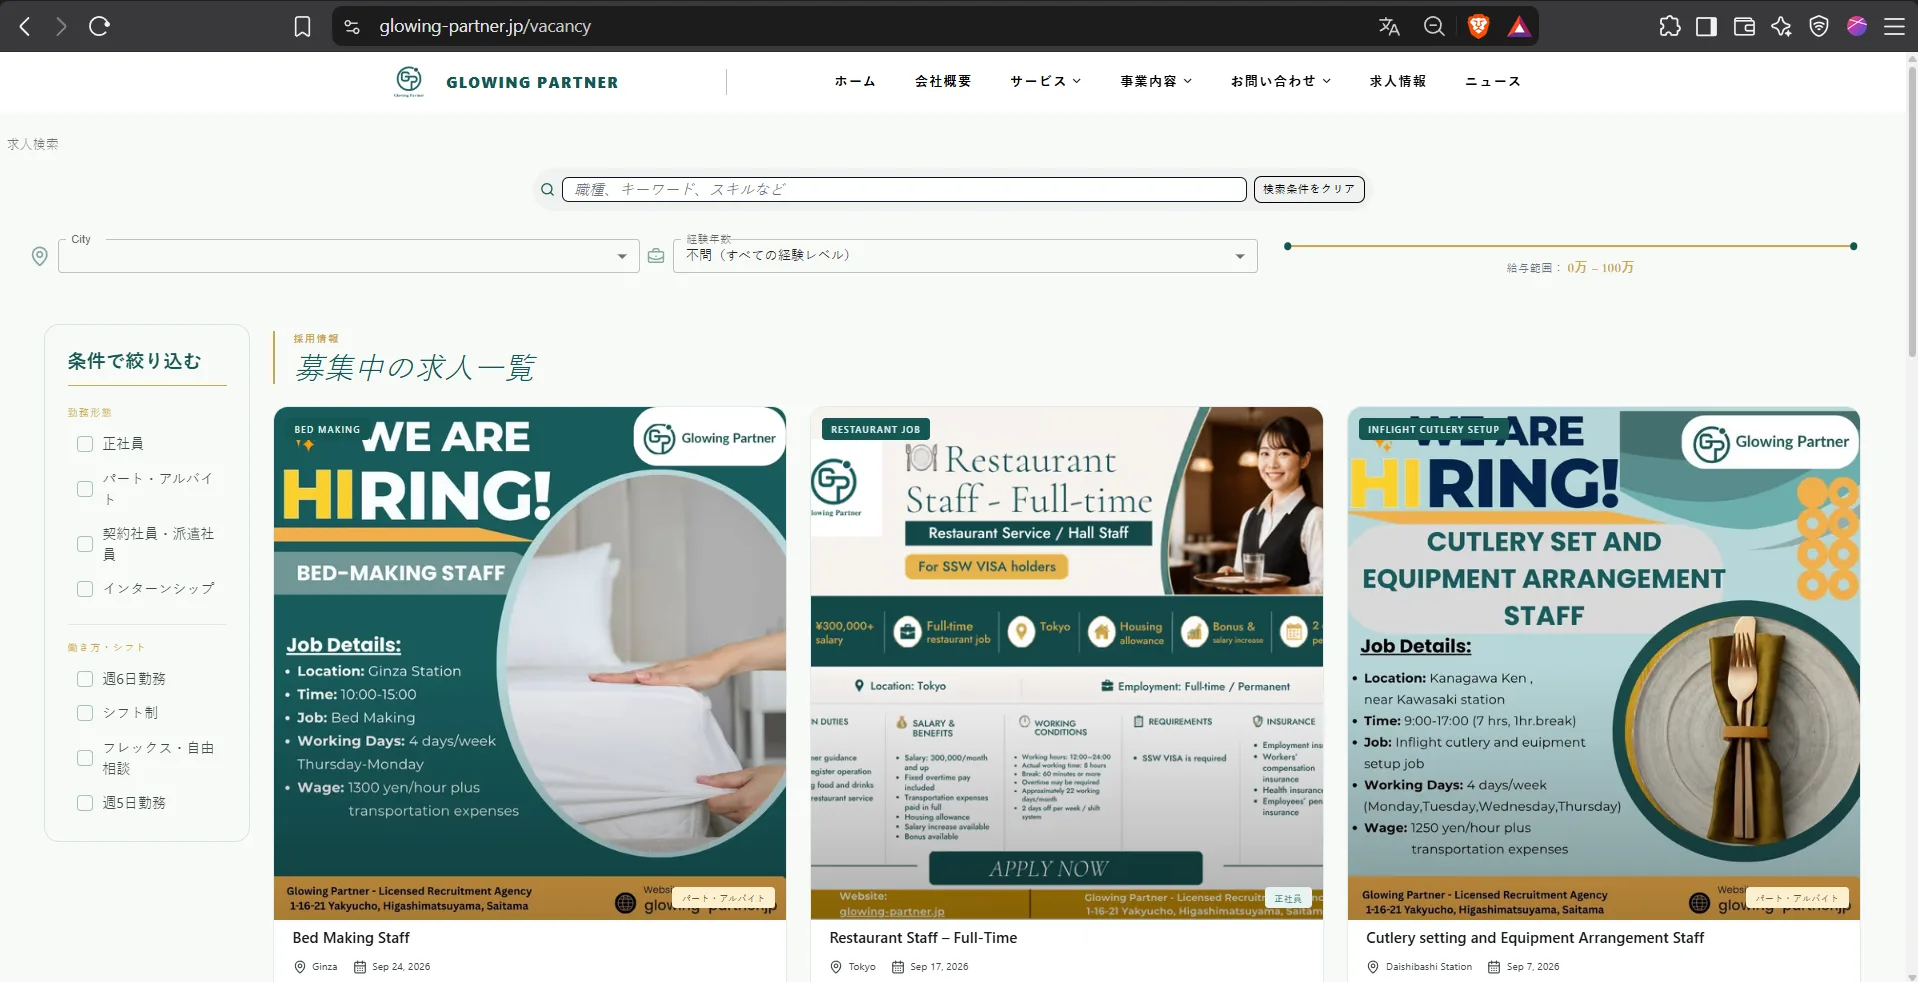This screenshot has width=1918, height=982.
Task: Click the 正社員 badge on Restaurant card
Action: pyautogui.click(x=1288, y=899)
